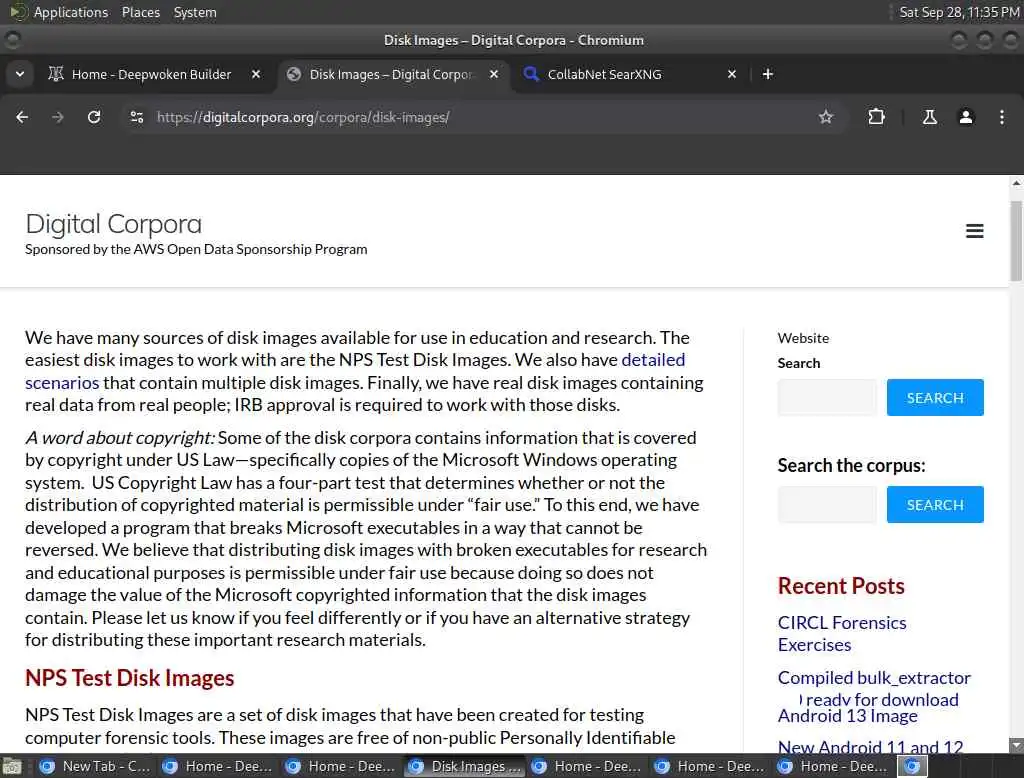Open Chrome Labs flask icon
The height and width of the screenshot is (778, 1024).
click(929, 117)
